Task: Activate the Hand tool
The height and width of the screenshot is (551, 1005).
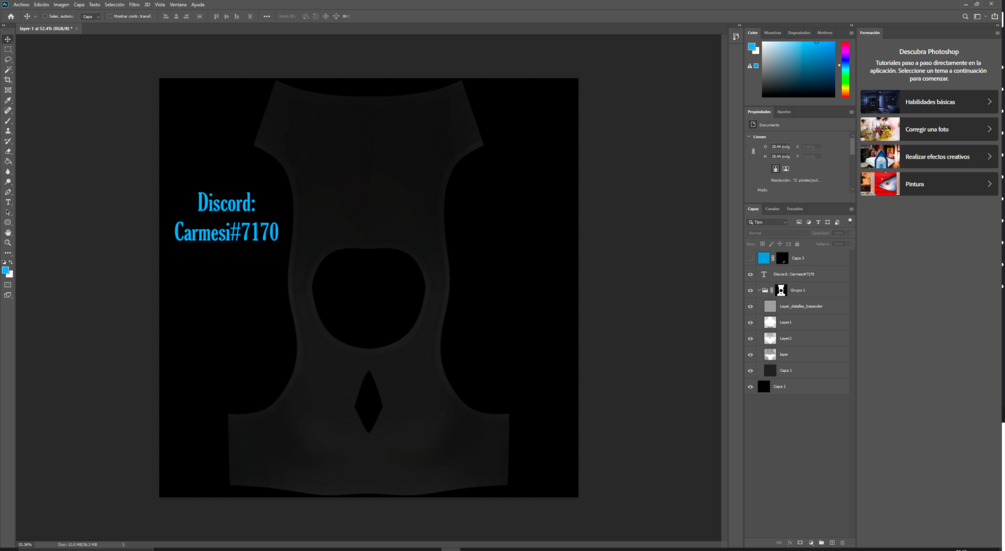Action: [8, 233]
